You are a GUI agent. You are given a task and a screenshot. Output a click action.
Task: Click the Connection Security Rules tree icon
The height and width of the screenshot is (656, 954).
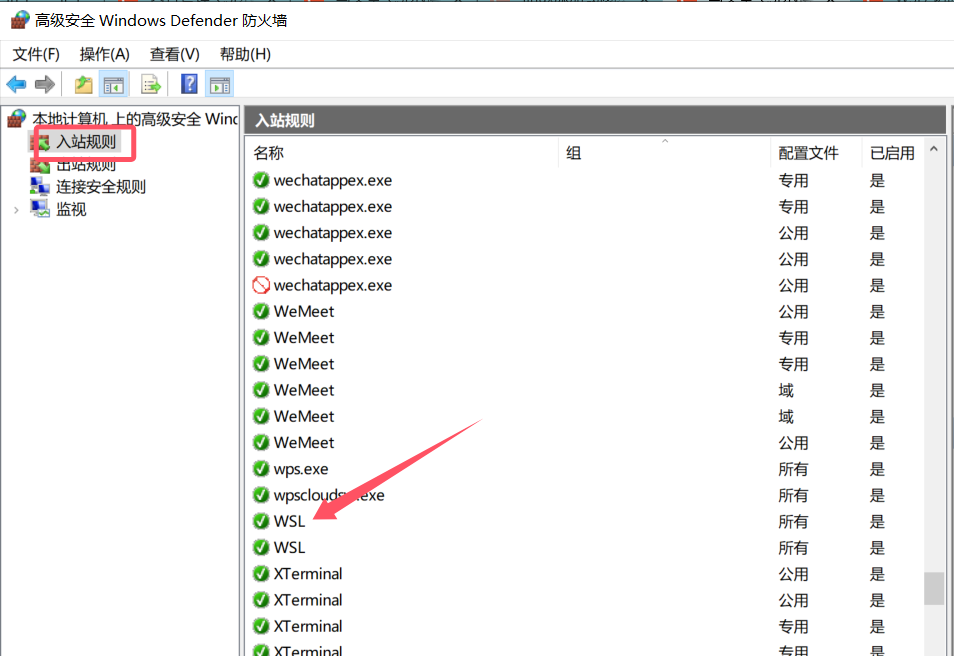pos(40,186)
